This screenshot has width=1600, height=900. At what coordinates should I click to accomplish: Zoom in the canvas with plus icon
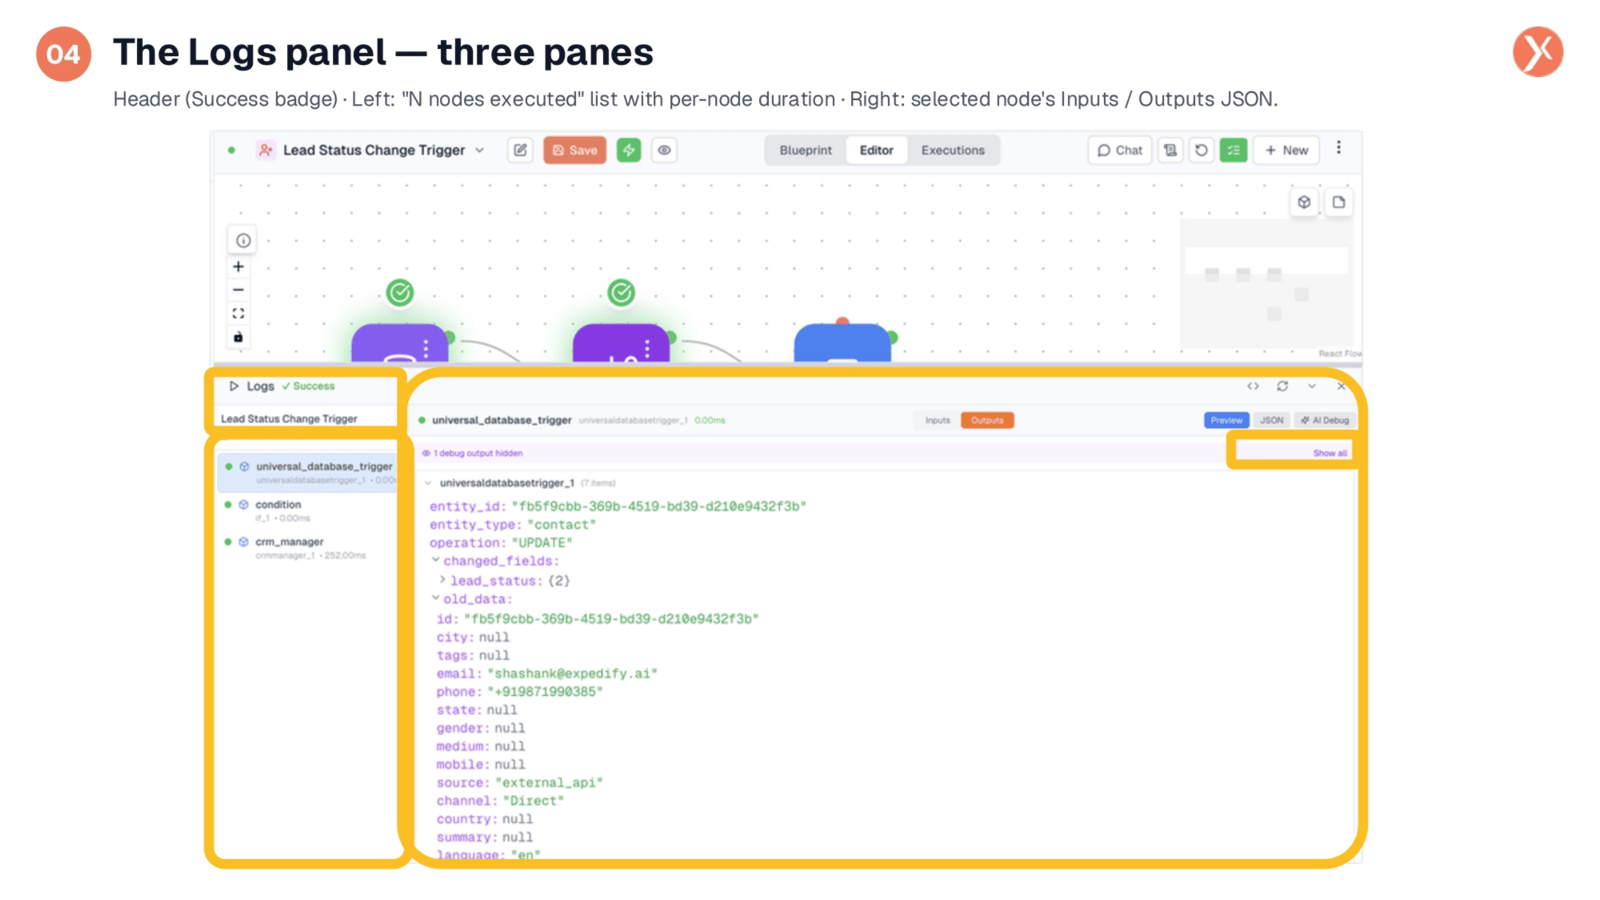click(x=238, y=267)
